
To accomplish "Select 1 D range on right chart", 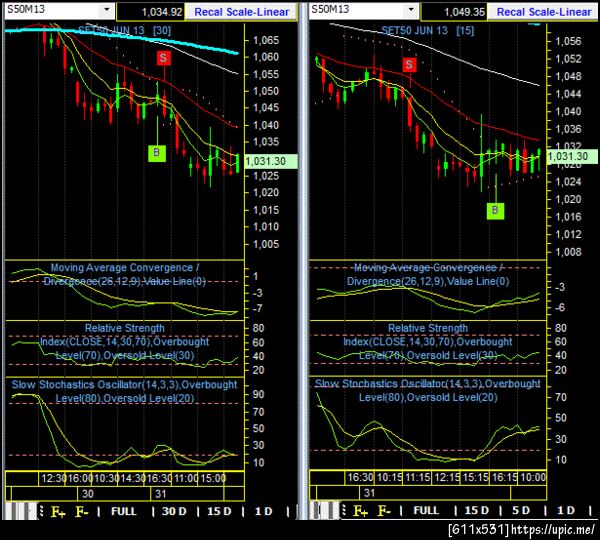I will 566,511.
